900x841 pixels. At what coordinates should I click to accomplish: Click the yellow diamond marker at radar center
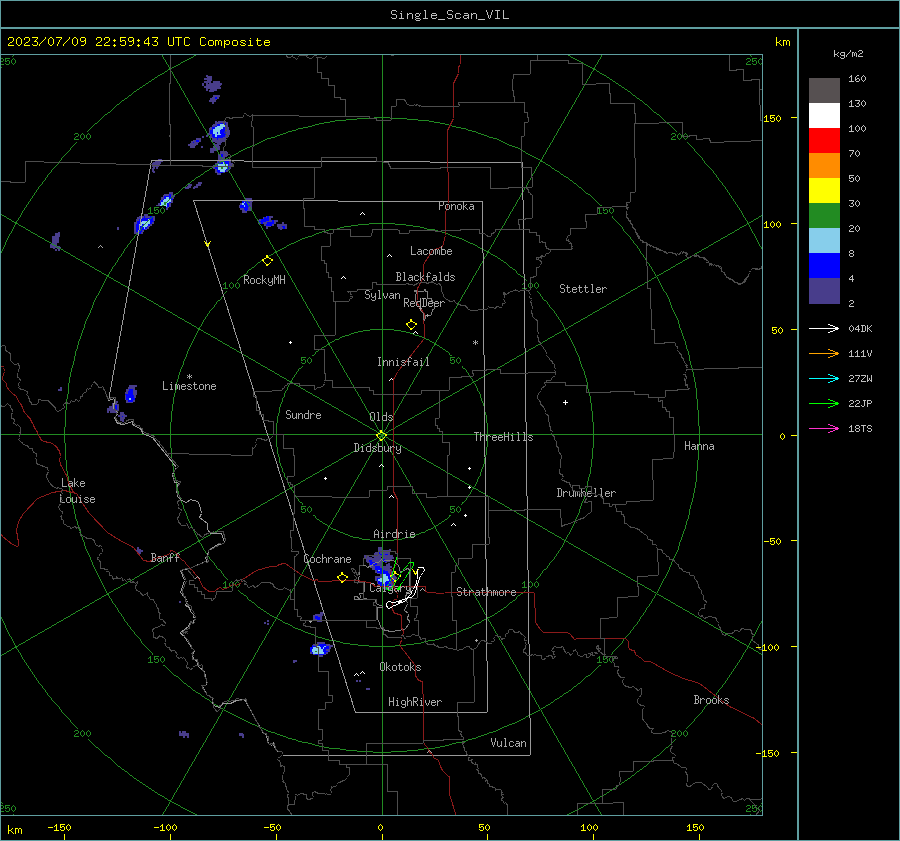point(381,436)
